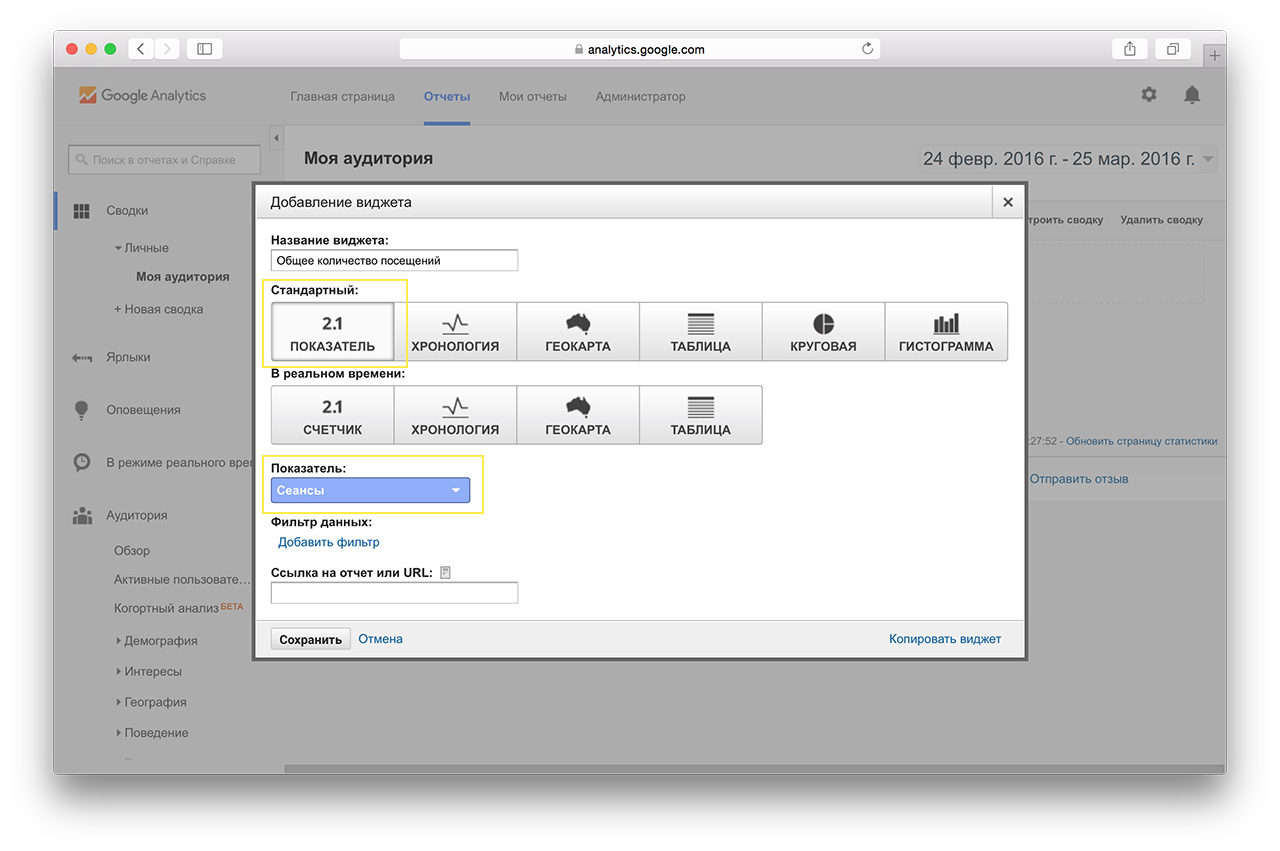
Task: Select the real-time Геокарта widget
Action: (578, 415)
